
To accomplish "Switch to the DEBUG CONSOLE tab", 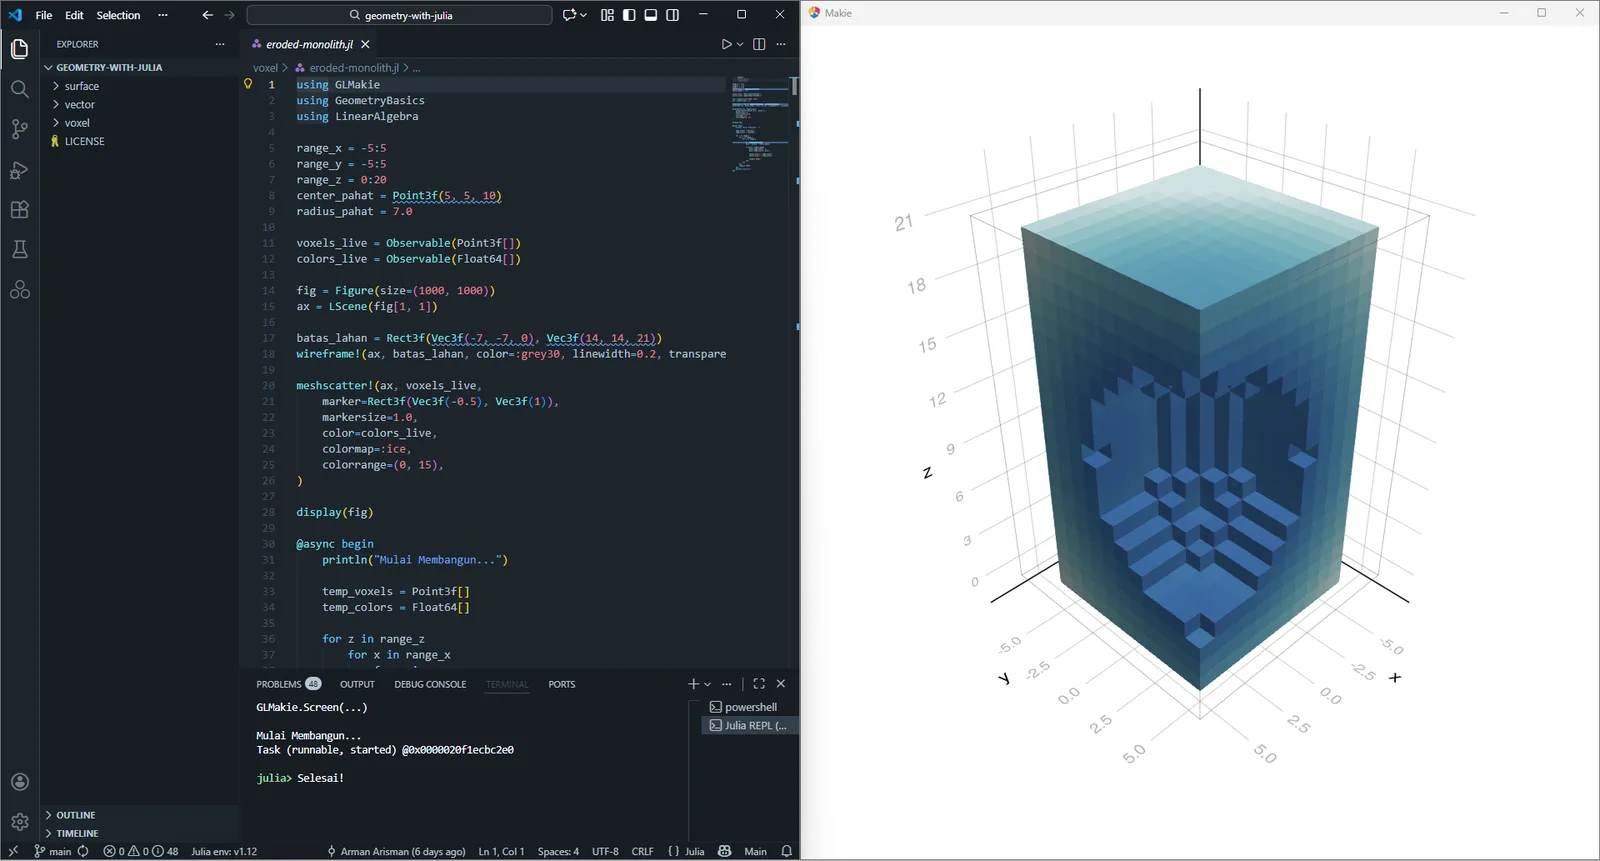I will (x=430, y=684).
